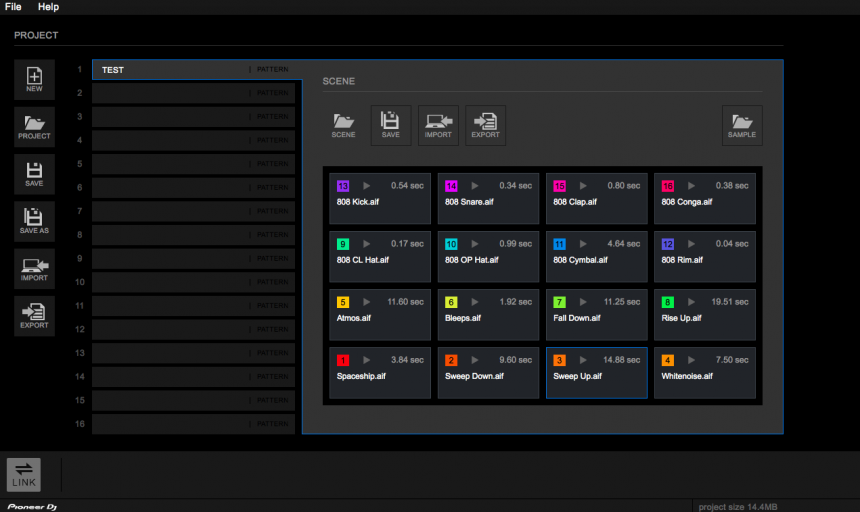Preview play Whitenoise.aif sample
The image size is (860, 512).
point(691,360)
